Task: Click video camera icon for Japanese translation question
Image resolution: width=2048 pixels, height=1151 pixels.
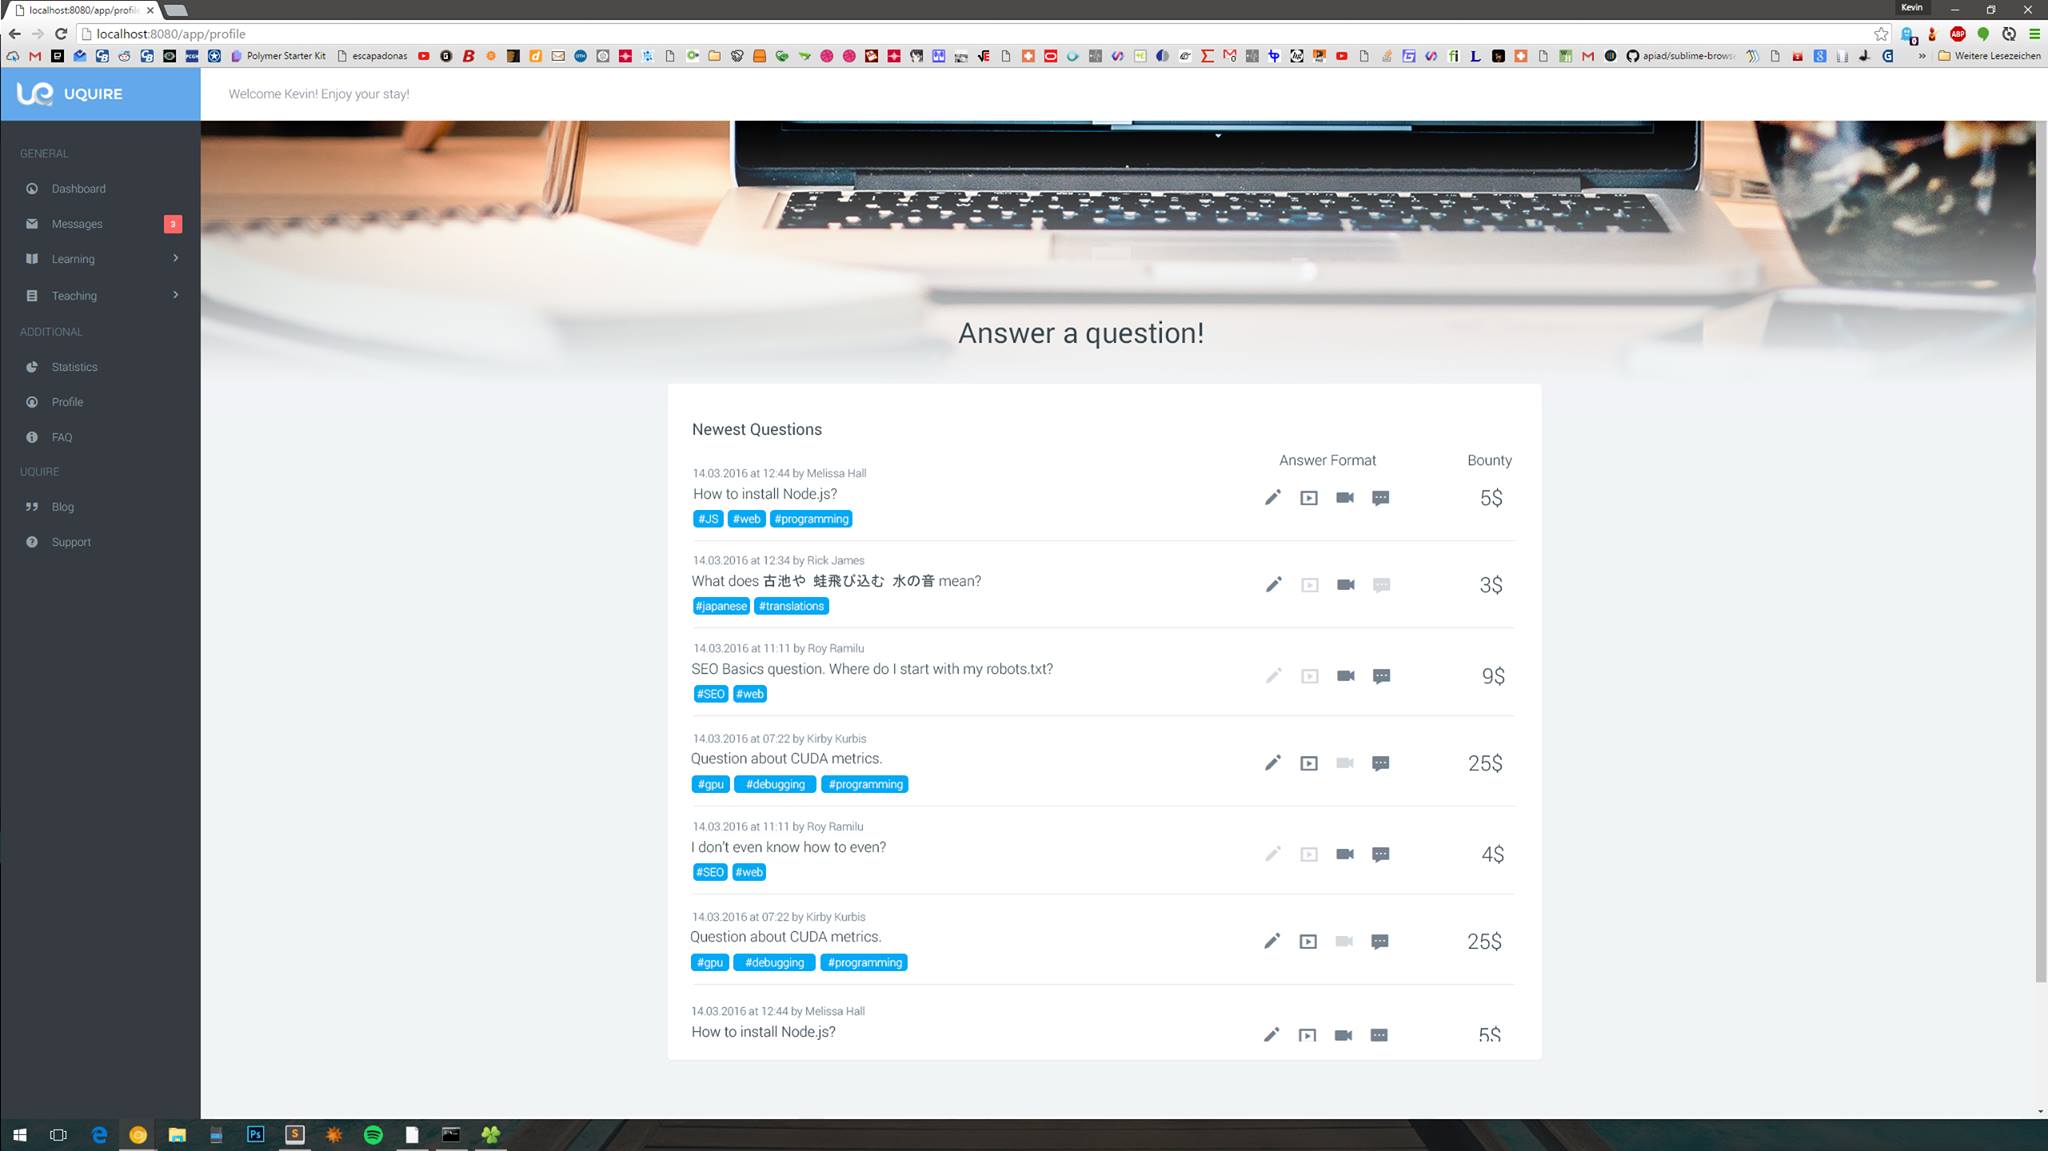Action: point(1346,585)
